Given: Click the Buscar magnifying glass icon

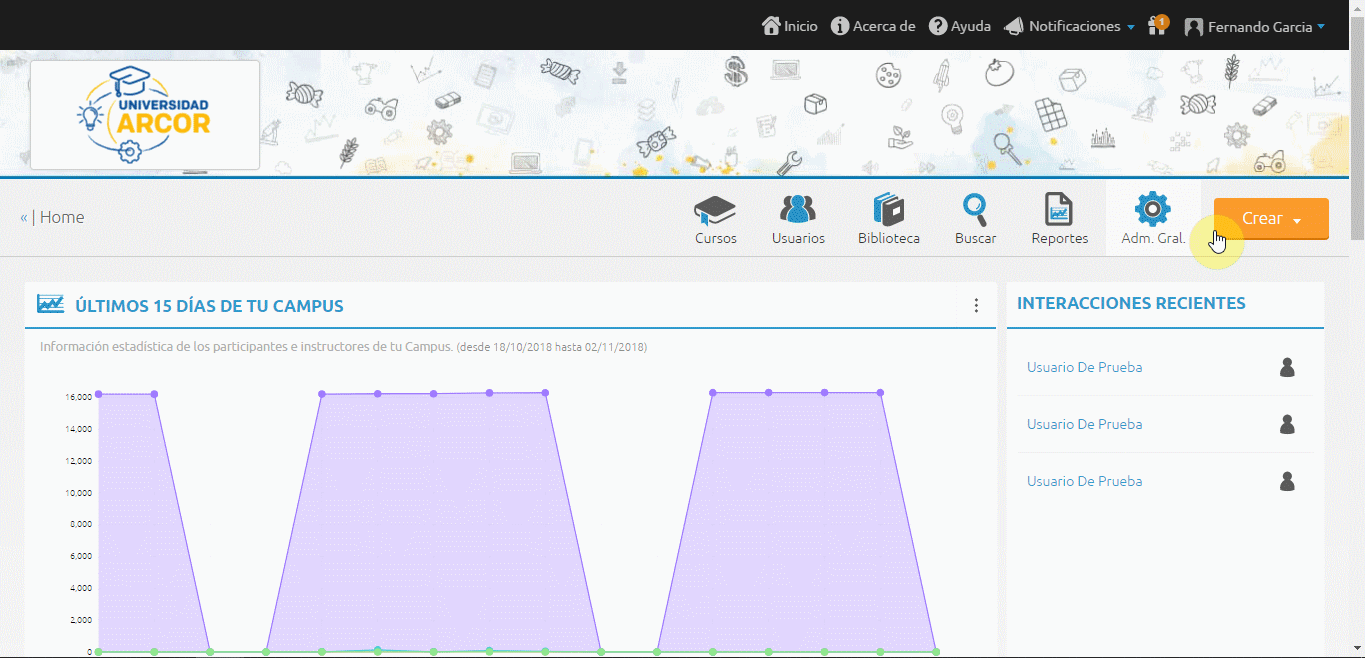Looking at the screenshot, I should point(975,210).
